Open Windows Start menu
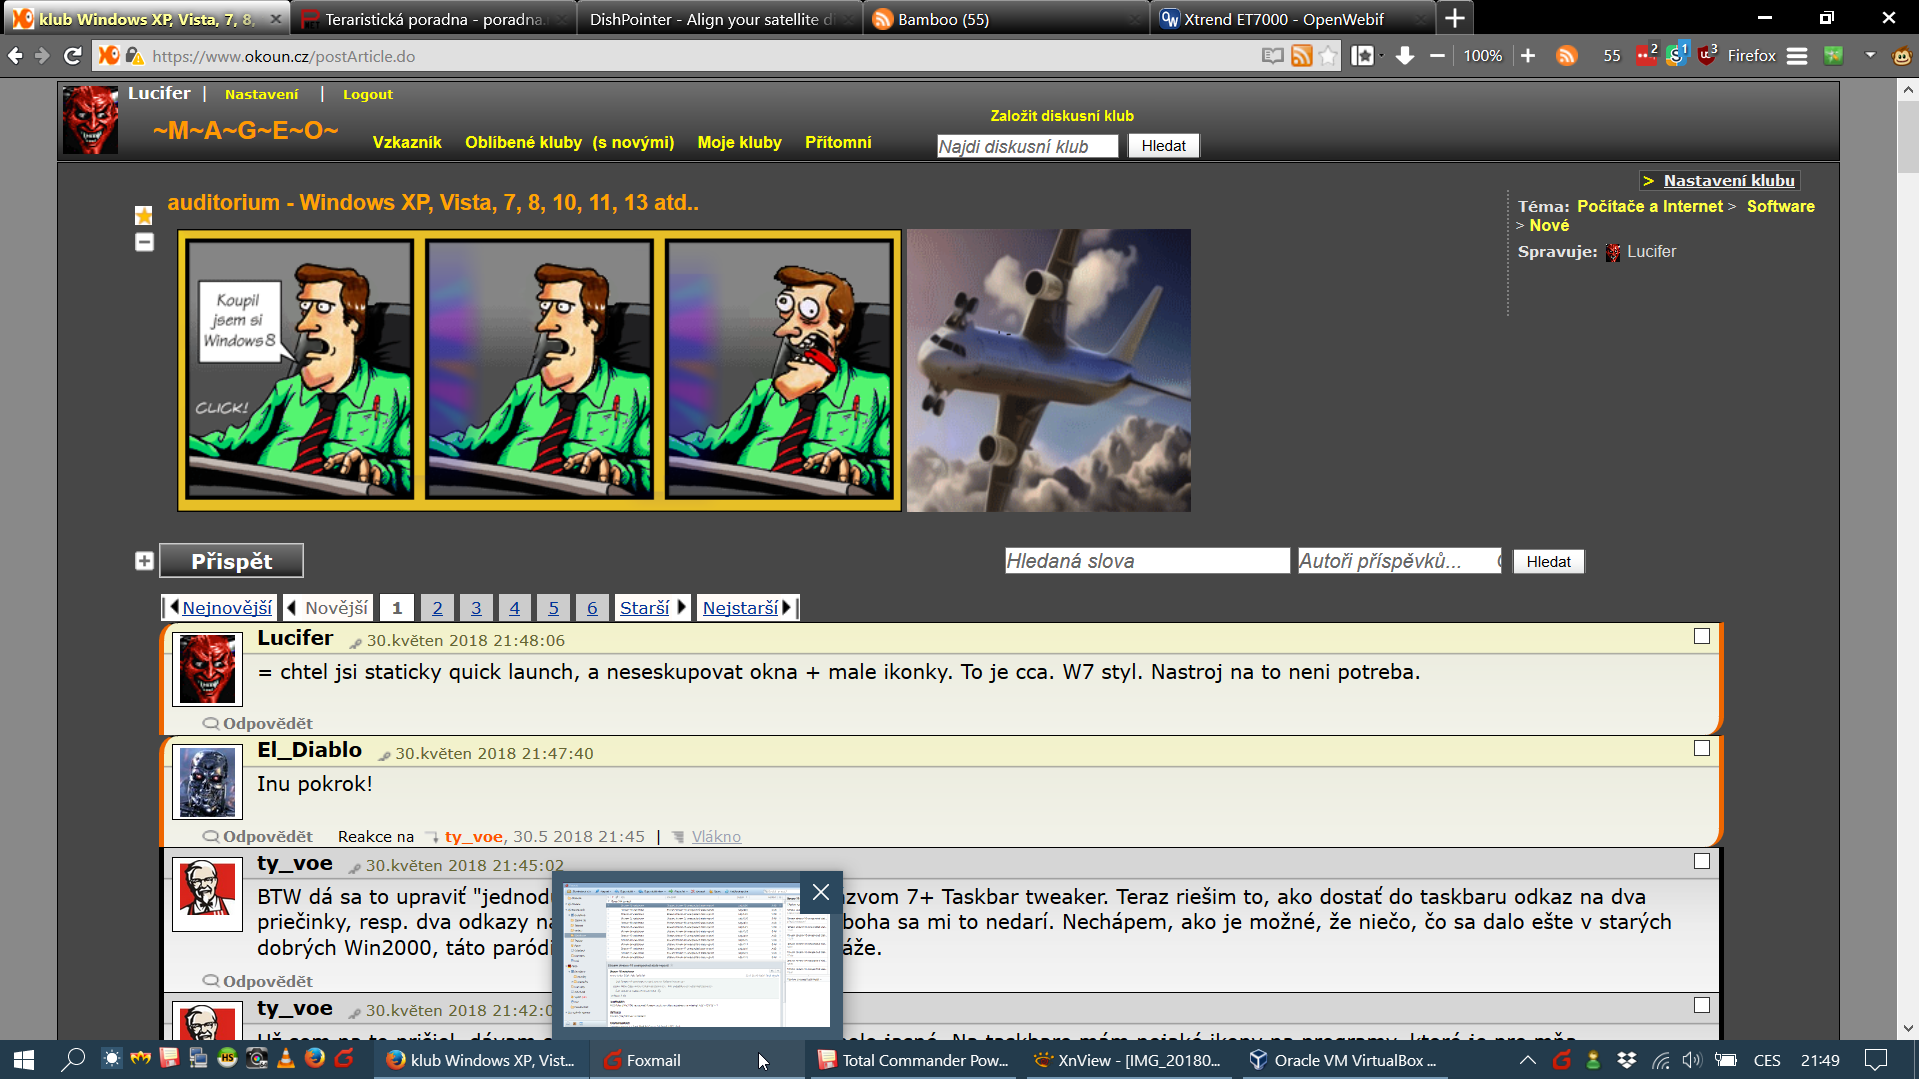This screenshot has width=1919, height=1079. (x=24, y=1060)
